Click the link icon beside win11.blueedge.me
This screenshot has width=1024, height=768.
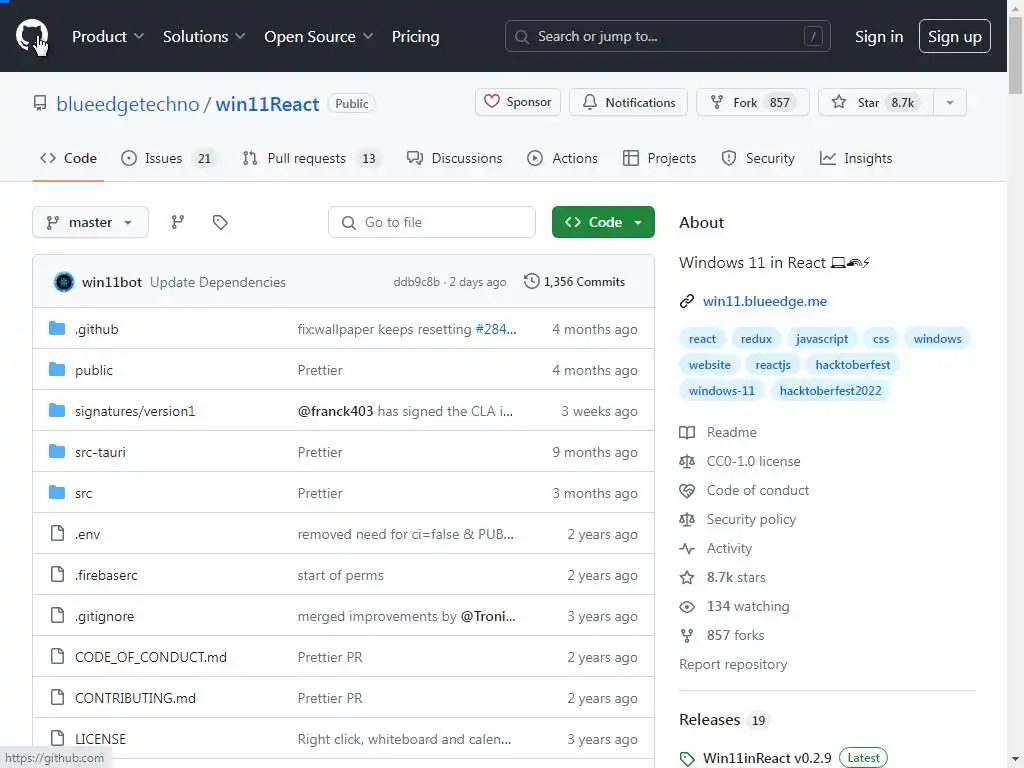coord(686,301)
